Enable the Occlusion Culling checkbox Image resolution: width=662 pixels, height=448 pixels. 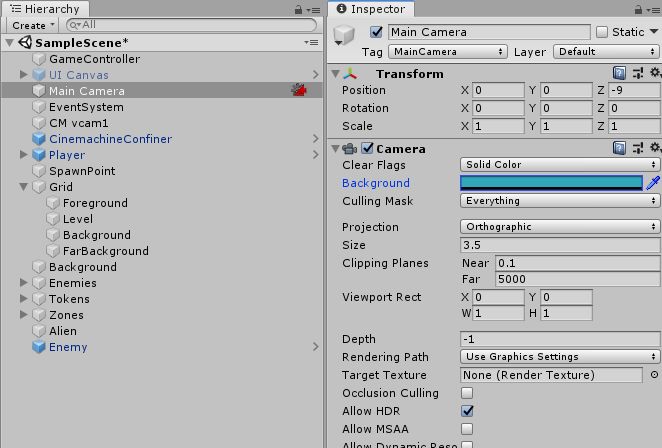(467, 393)
